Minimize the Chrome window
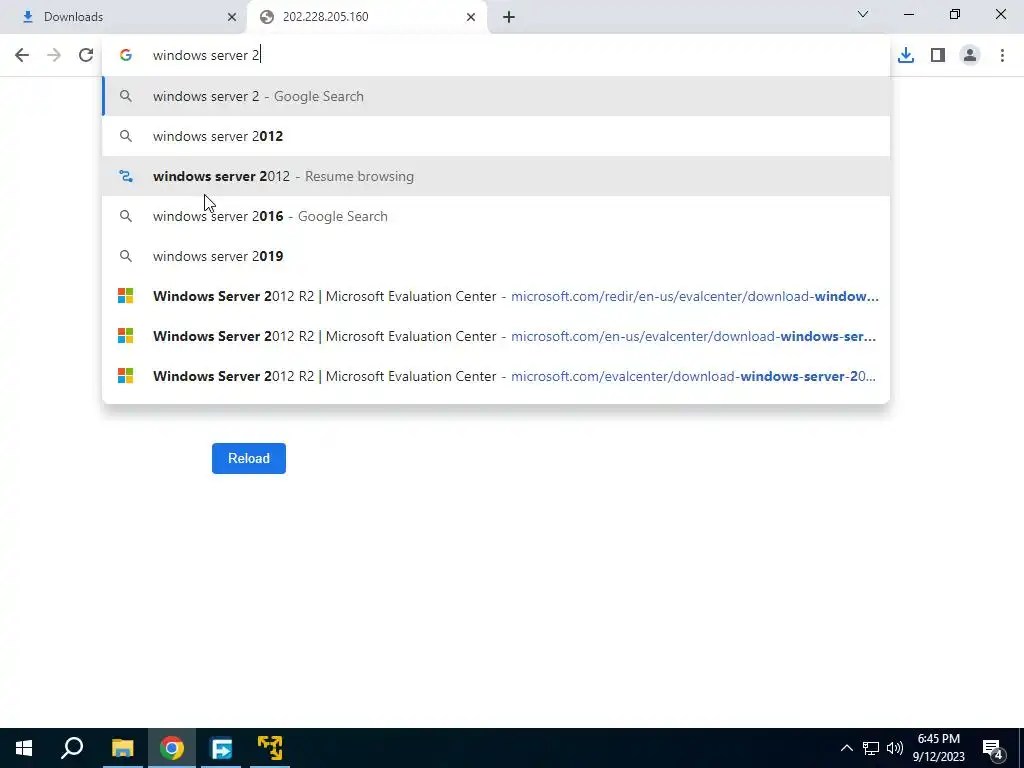Screen dimensions: 1024x768 point(909,14)
